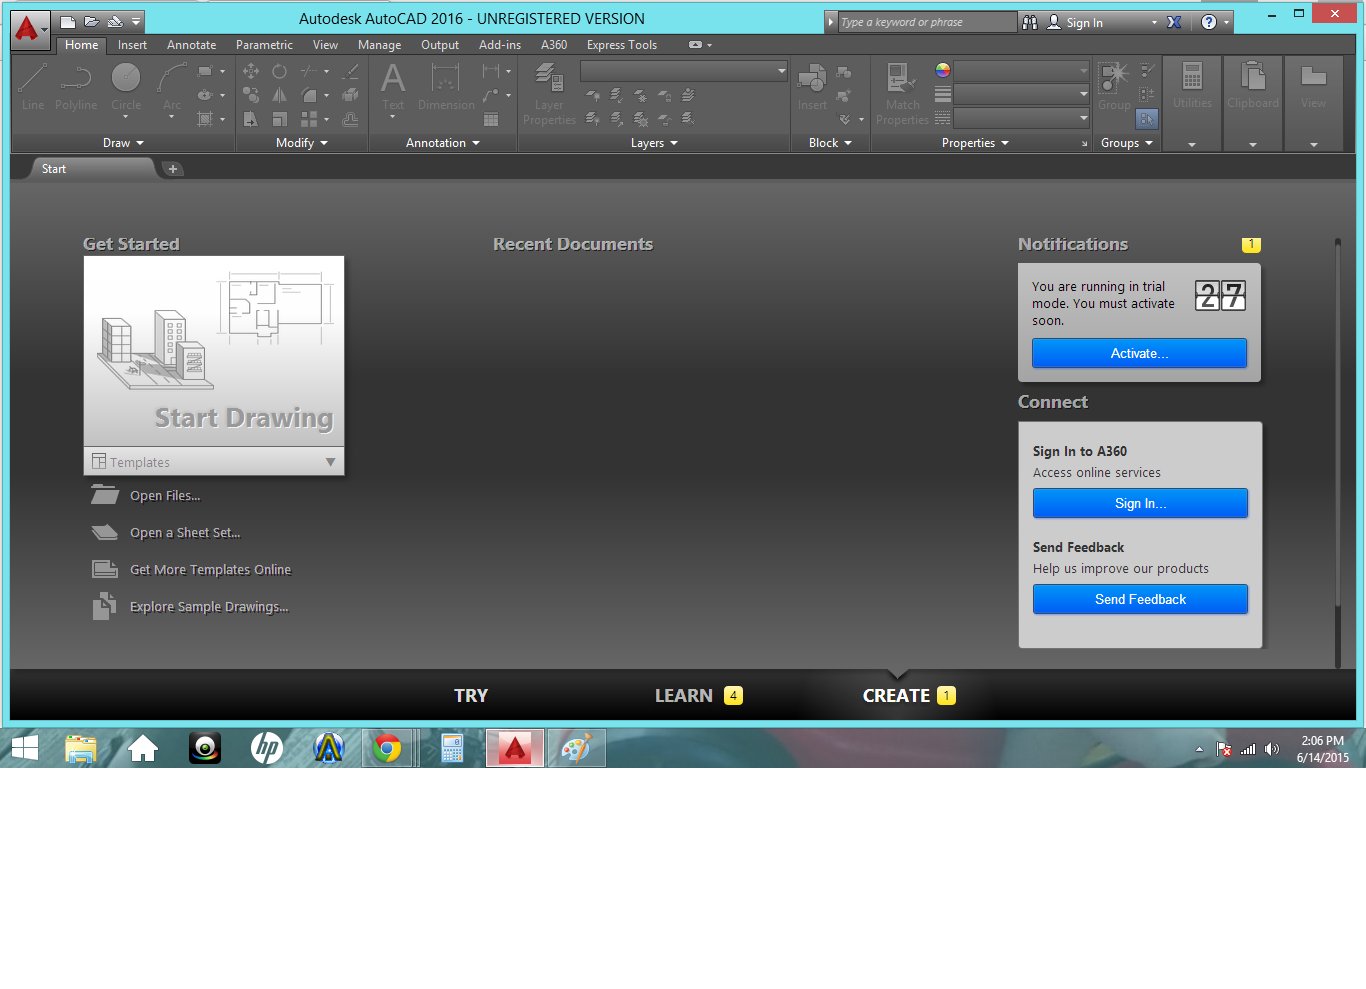Click the Plot icon in quick access toolbar
Viewport: 1366px width, 989px height.
coord(115,21)
